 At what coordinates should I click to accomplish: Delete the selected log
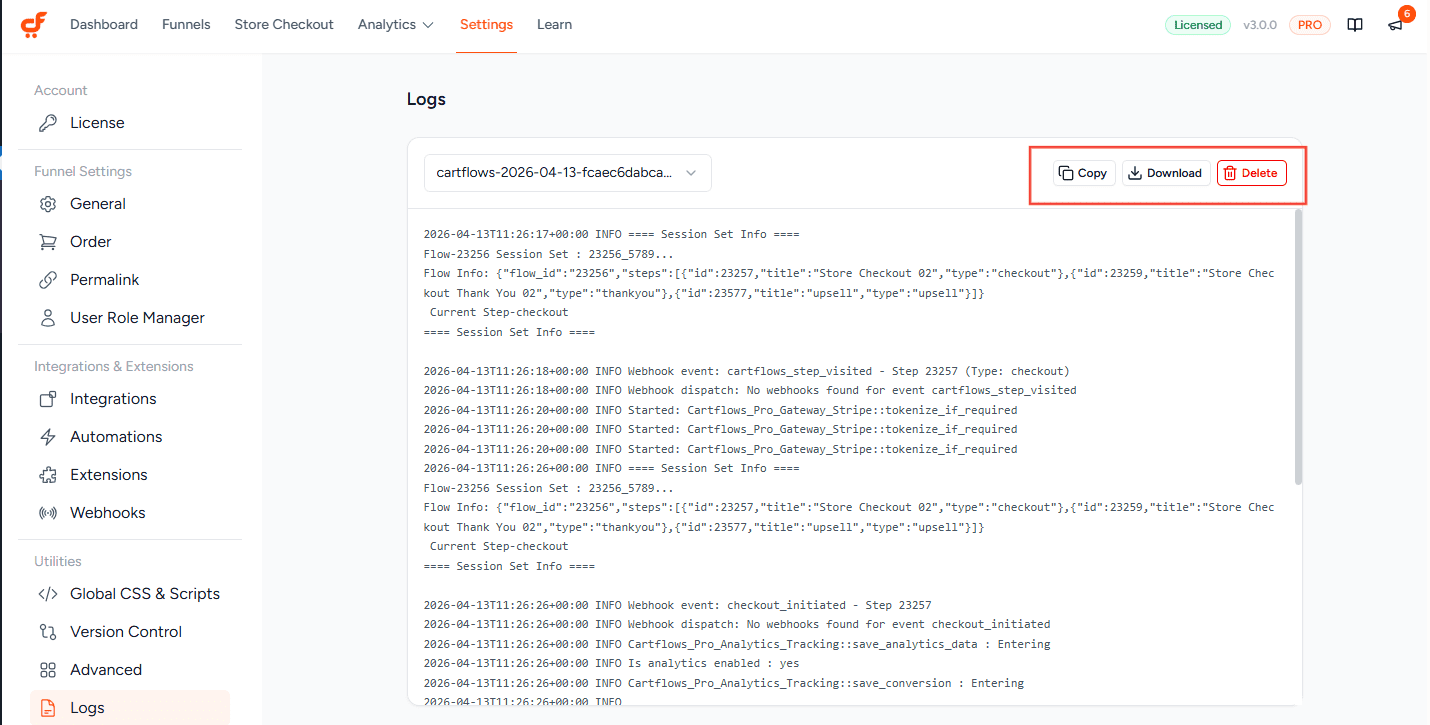(x=1251, y=173)
